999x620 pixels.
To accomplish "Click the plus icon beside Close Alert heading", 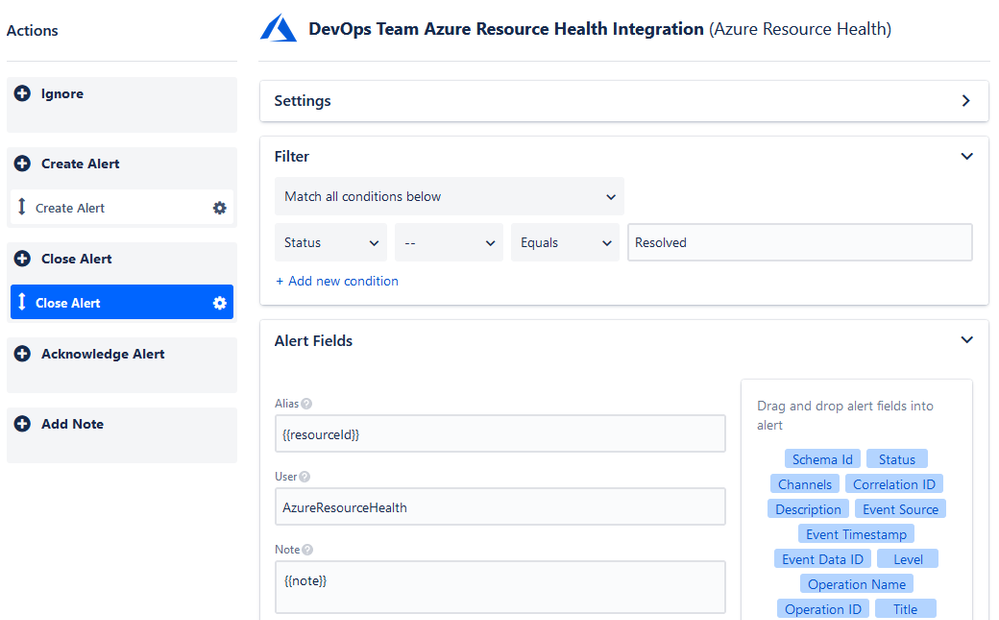I will 22,259.
